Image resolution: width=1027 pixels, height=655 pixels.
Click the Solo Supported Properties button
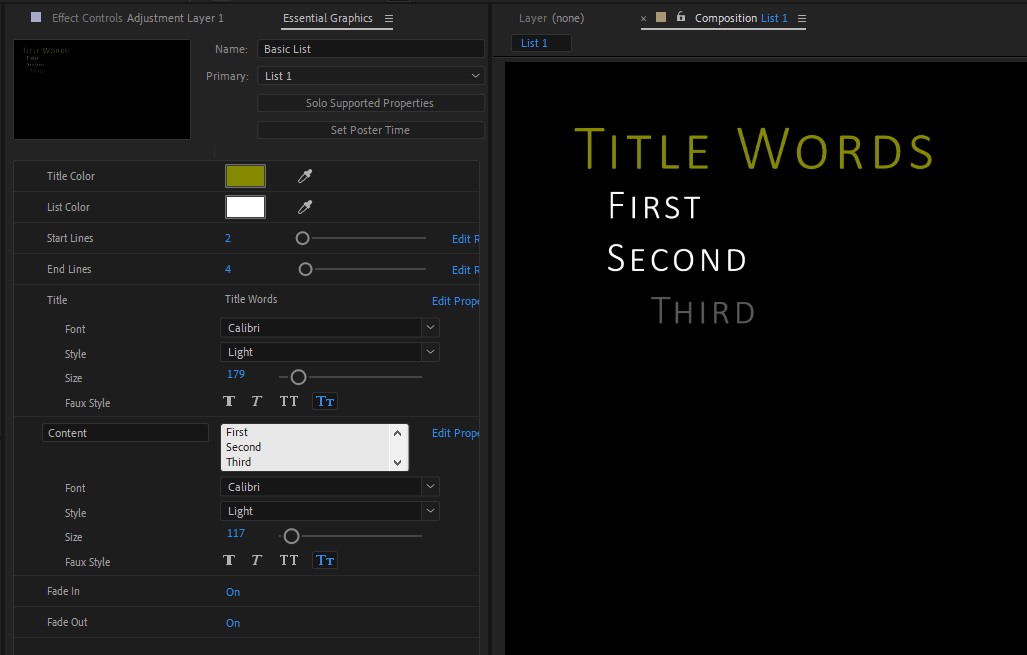[x=370, y=103]
